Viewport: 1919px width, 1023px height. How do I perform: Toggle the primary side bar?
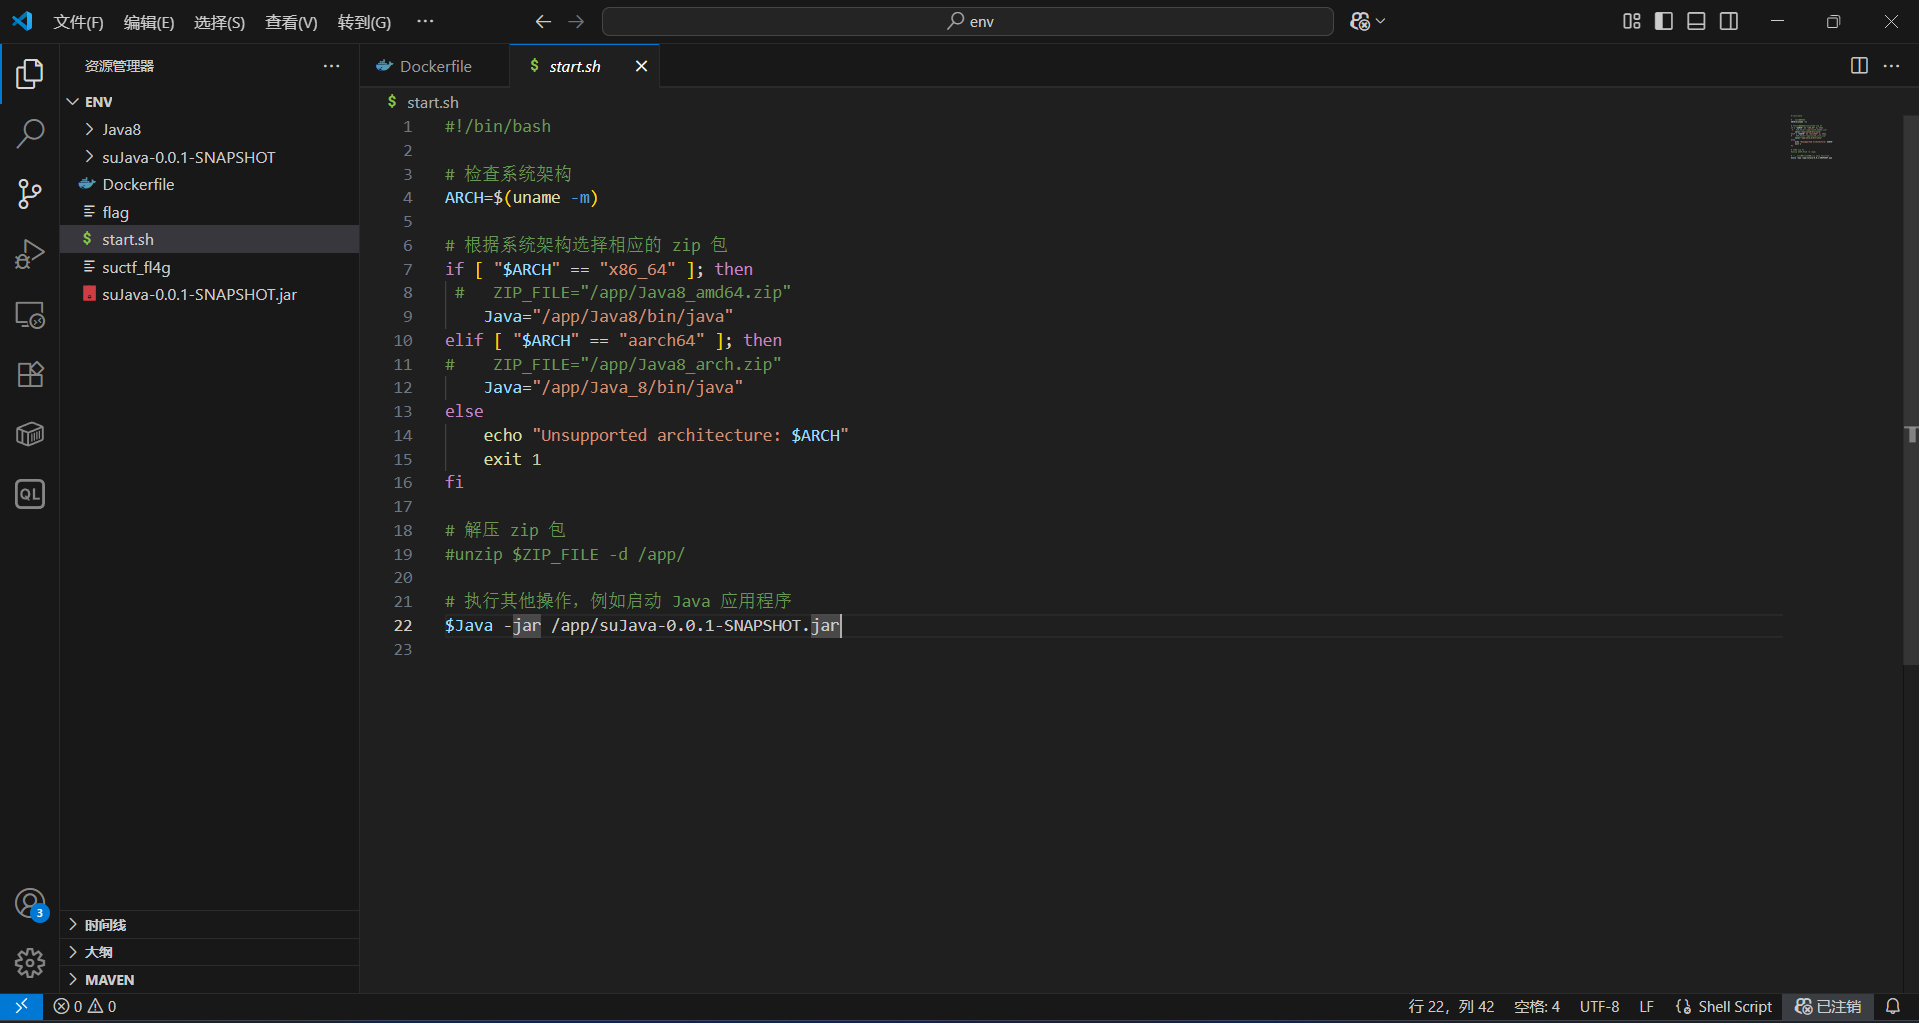click(1664, 21)
